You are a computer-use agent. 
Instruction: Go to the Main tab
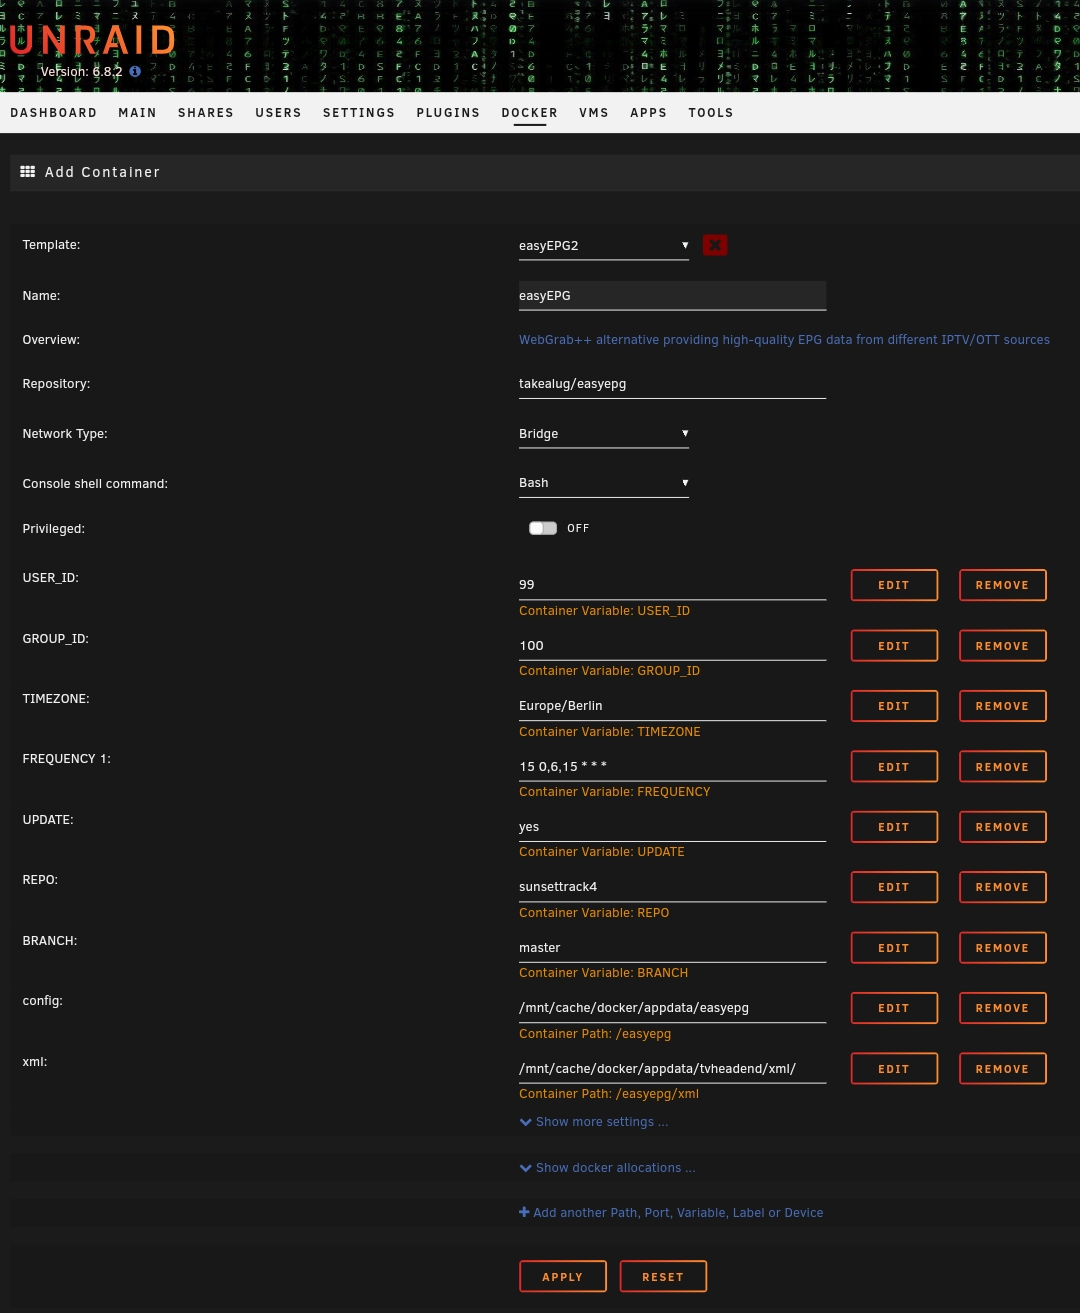pyautogui.click(x=138, y=113)
